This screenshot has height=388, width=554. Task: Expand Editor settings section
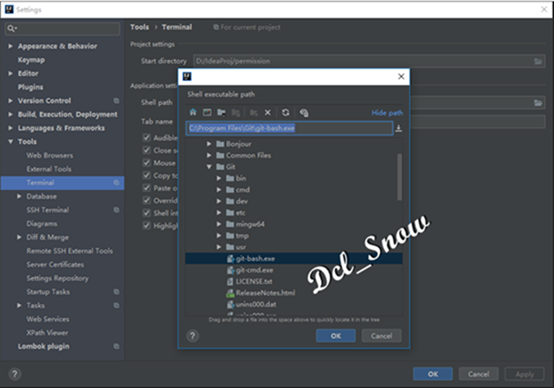pyautogui.click(x=11, y=74)
